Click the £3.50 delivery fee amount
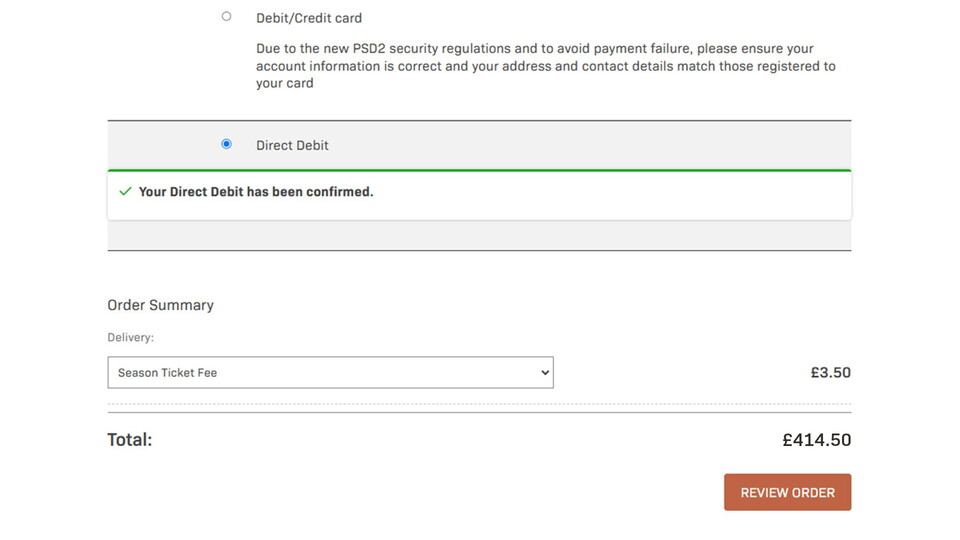Viewport: 960px width, 540px height. coord(830,372)
